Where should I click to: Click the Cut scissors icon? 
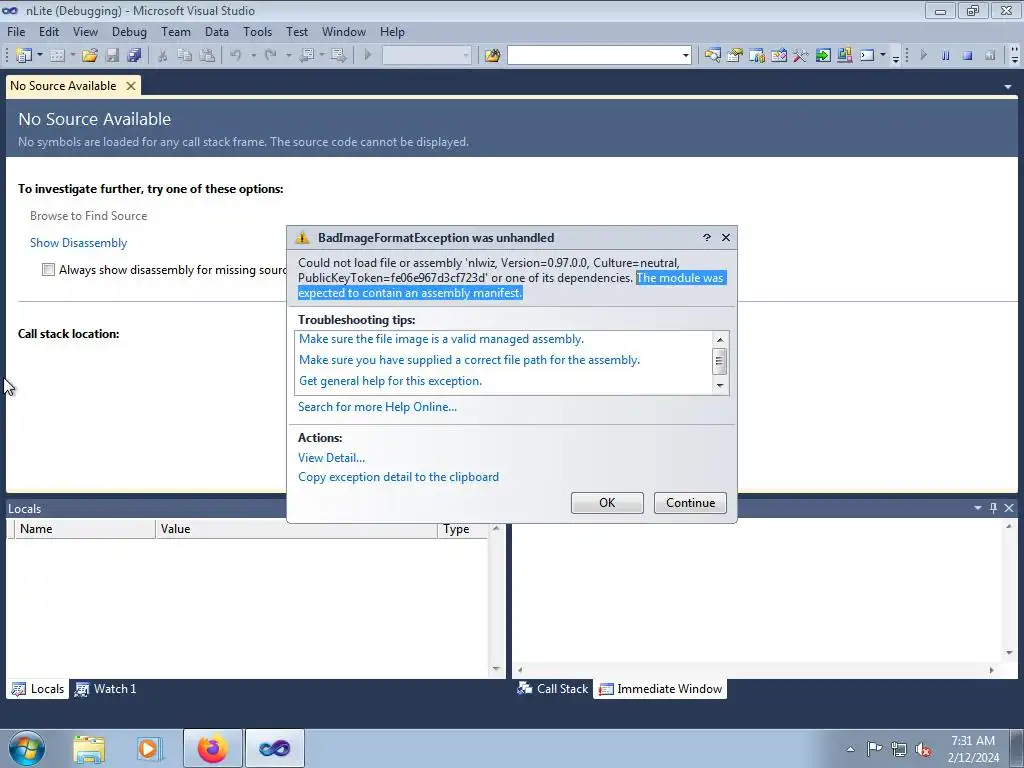pyautogui.click(x=163, y=56)
